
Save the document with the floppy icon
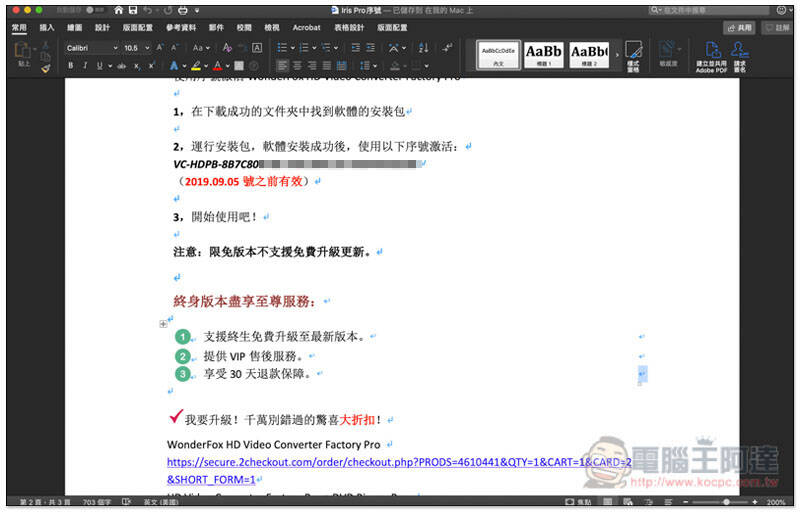pyautogui.click(x=133, y=10)
